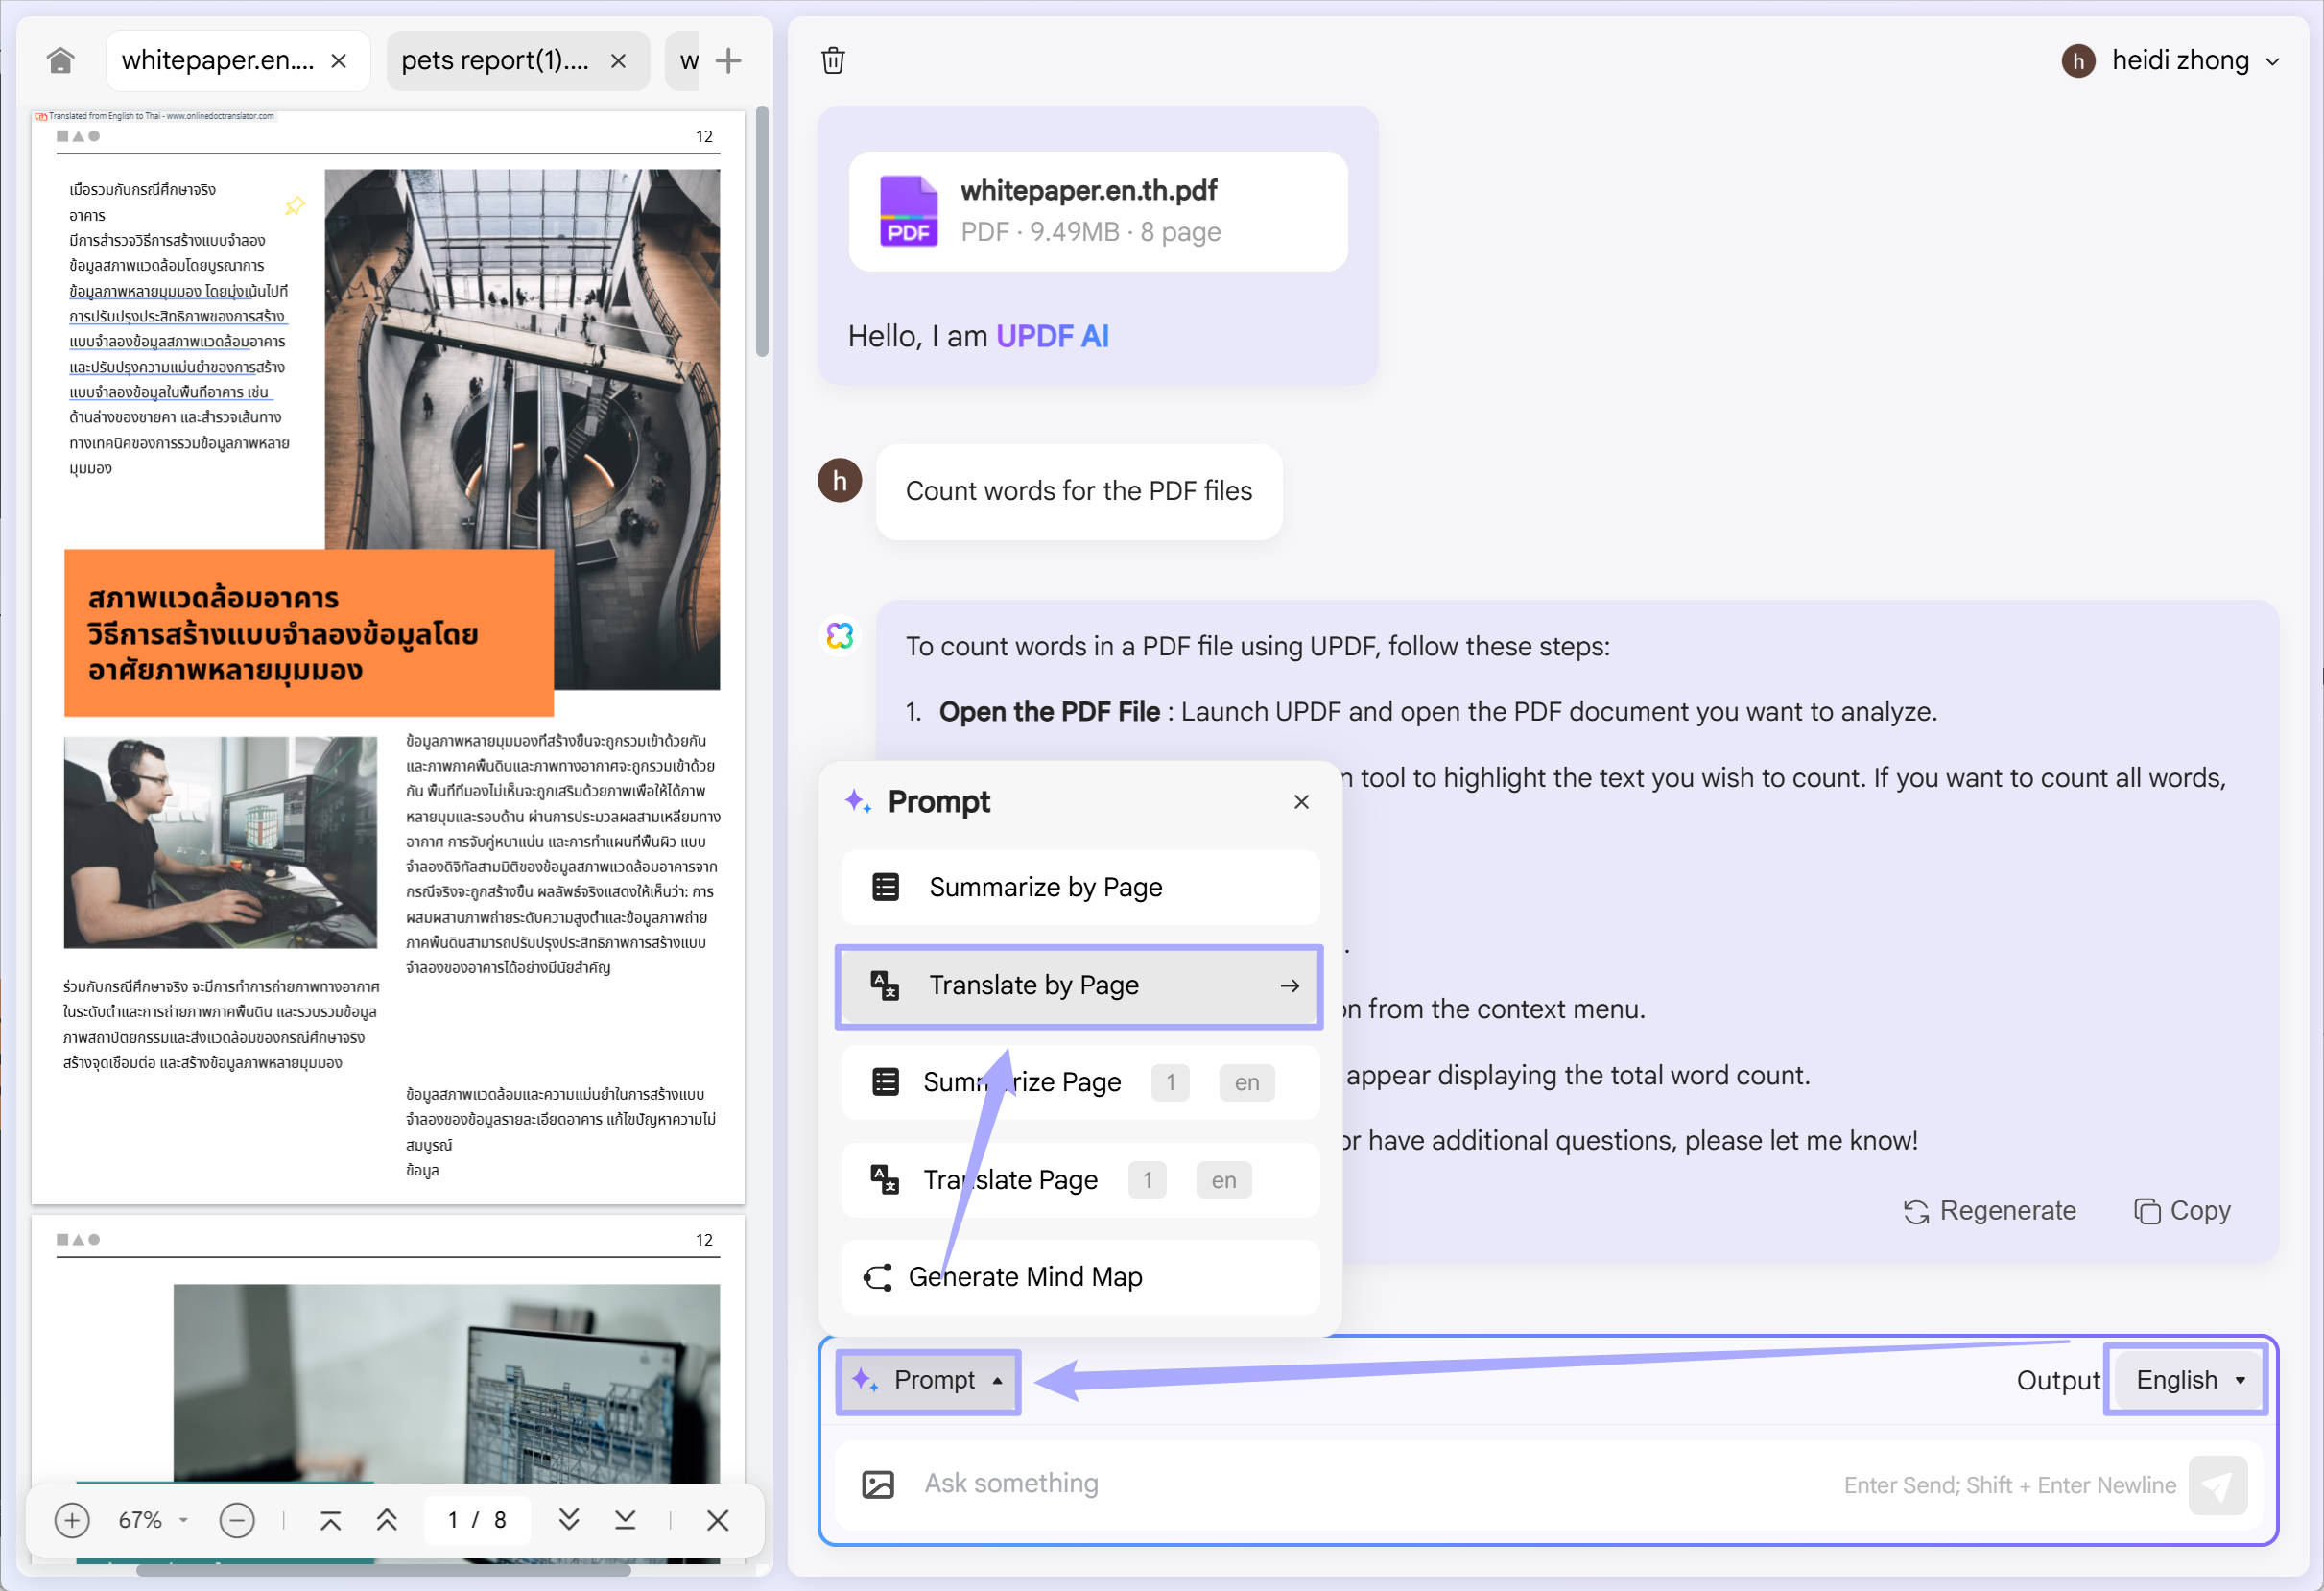Open the new tab plus icon

coord(729,61)
